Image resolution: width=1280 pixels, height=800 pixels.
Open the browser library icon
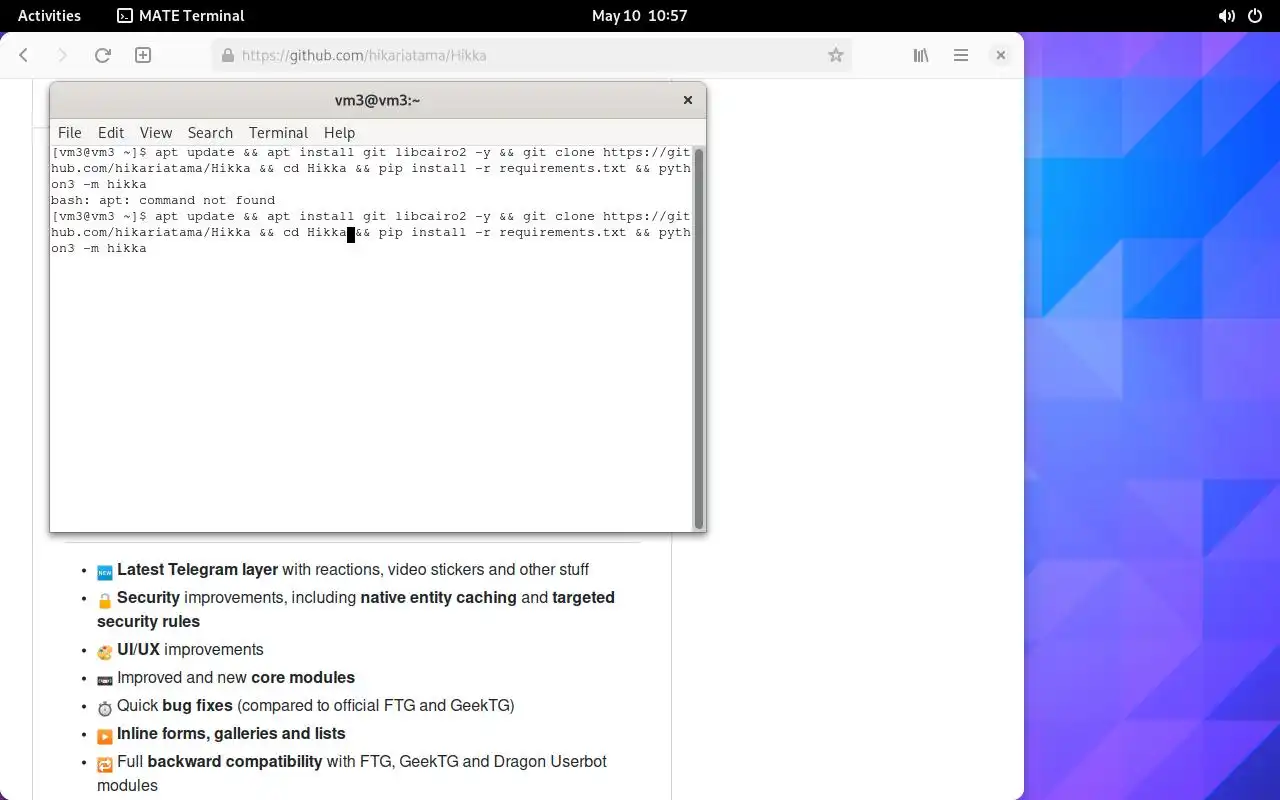[921, 56]
